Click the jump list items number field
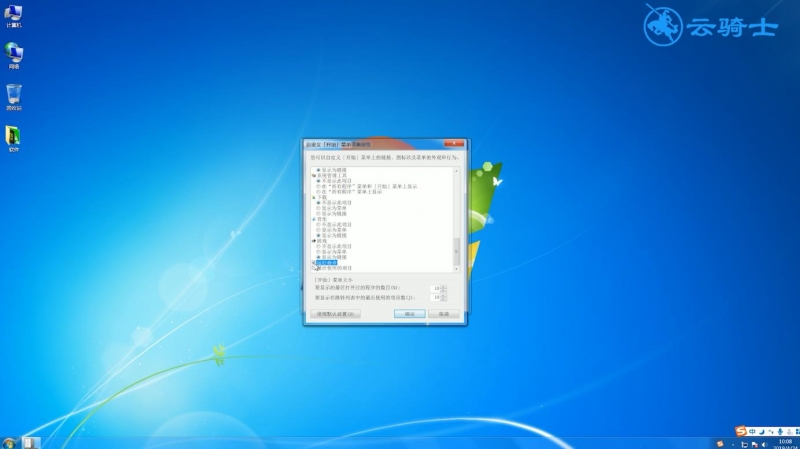This screenshot has height=449, width=800. point(435,297)
